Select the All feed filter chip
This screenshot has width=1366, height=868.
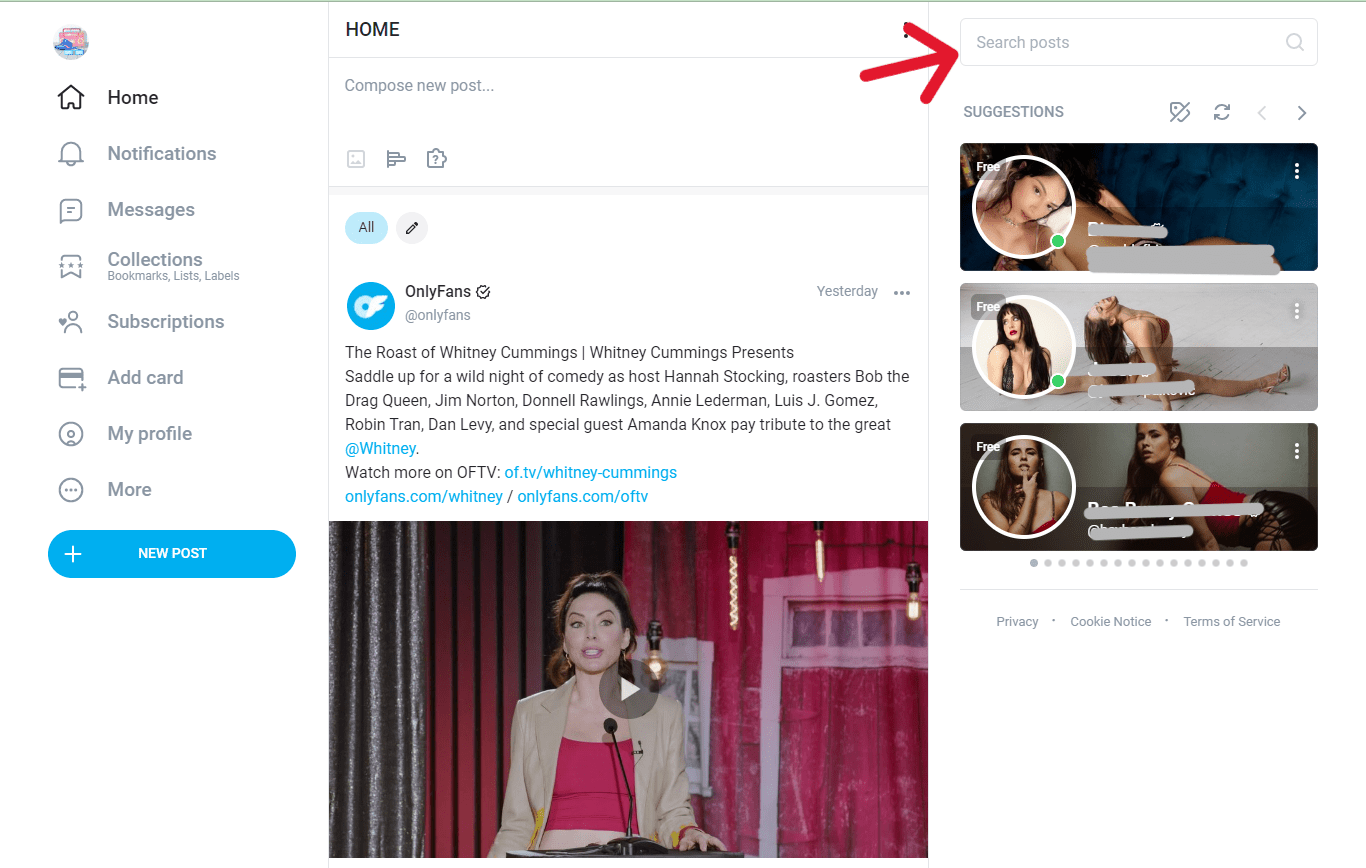tap(366, 227)
